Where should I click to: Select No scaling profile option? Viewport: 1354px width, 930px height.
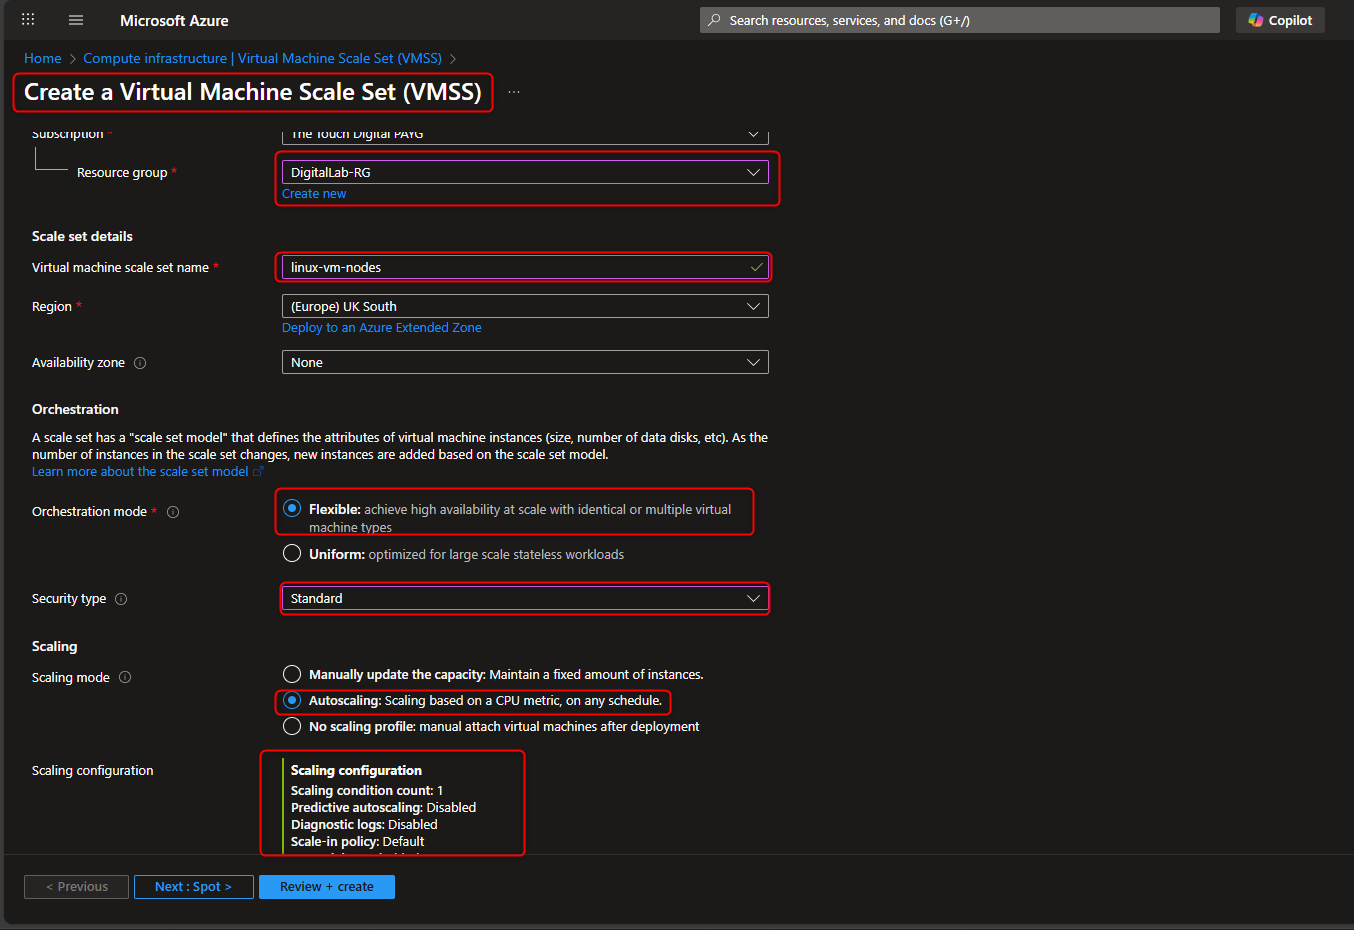[x=291, y=725]
